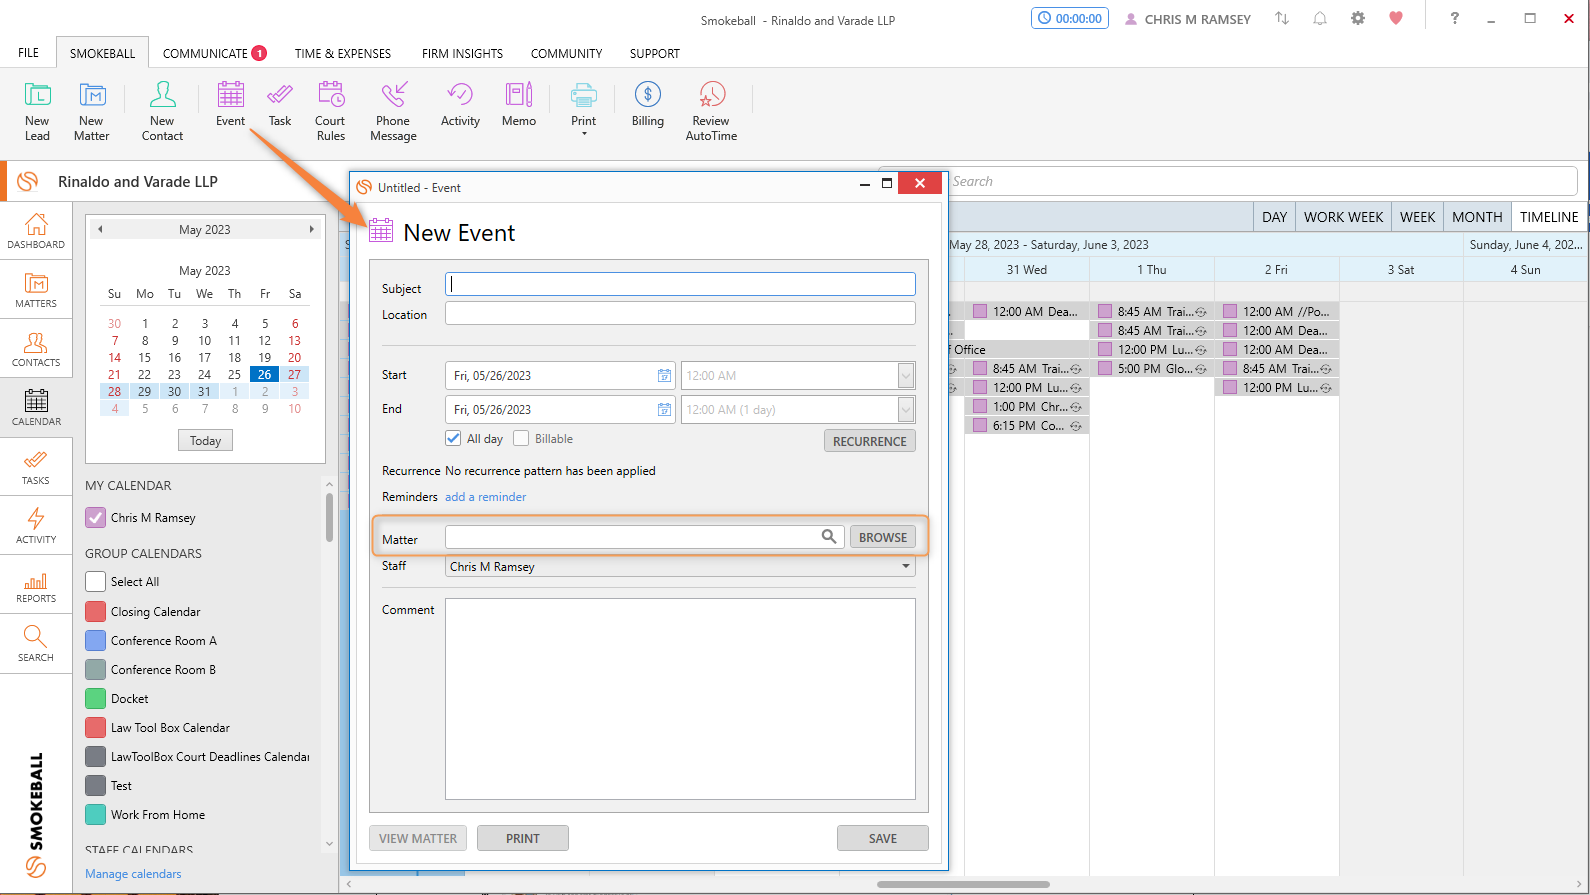
Task: Check Select All group calendars
Action: 96,581
